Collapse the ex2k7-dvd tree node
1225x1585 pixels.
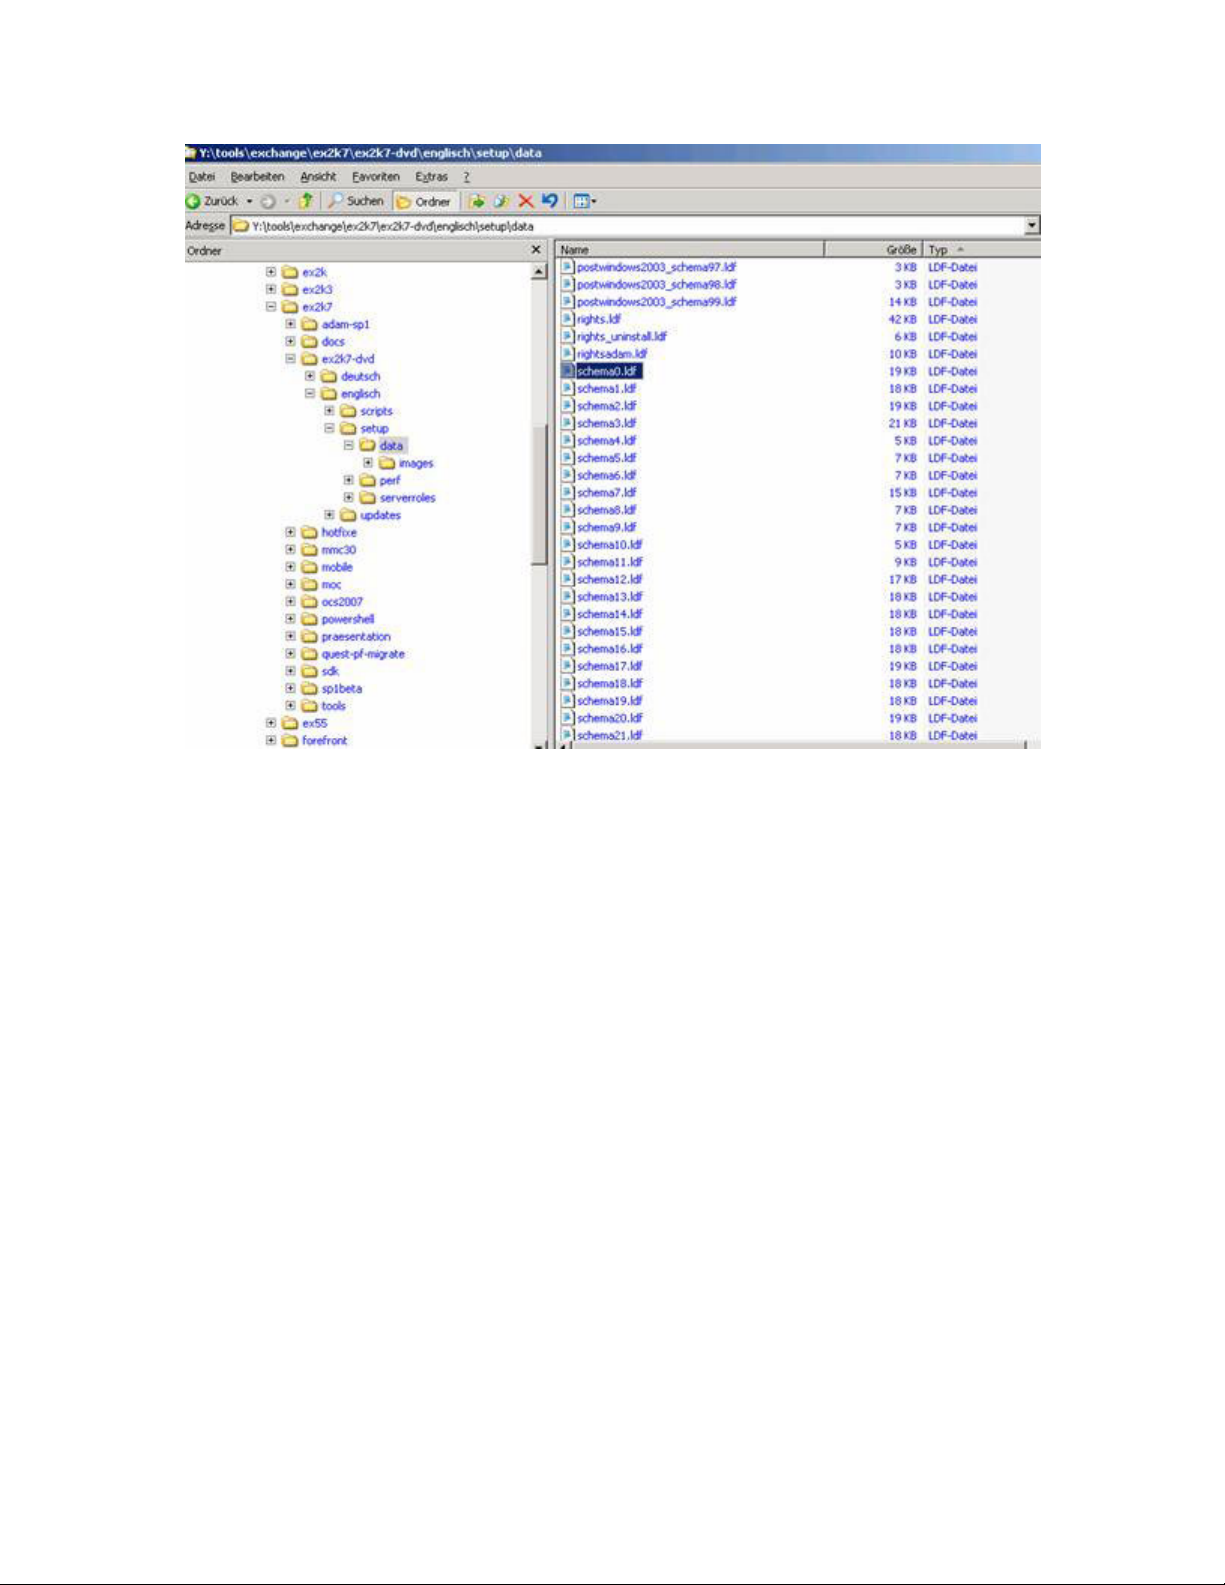pyautogui.click(x=291, y=359)
